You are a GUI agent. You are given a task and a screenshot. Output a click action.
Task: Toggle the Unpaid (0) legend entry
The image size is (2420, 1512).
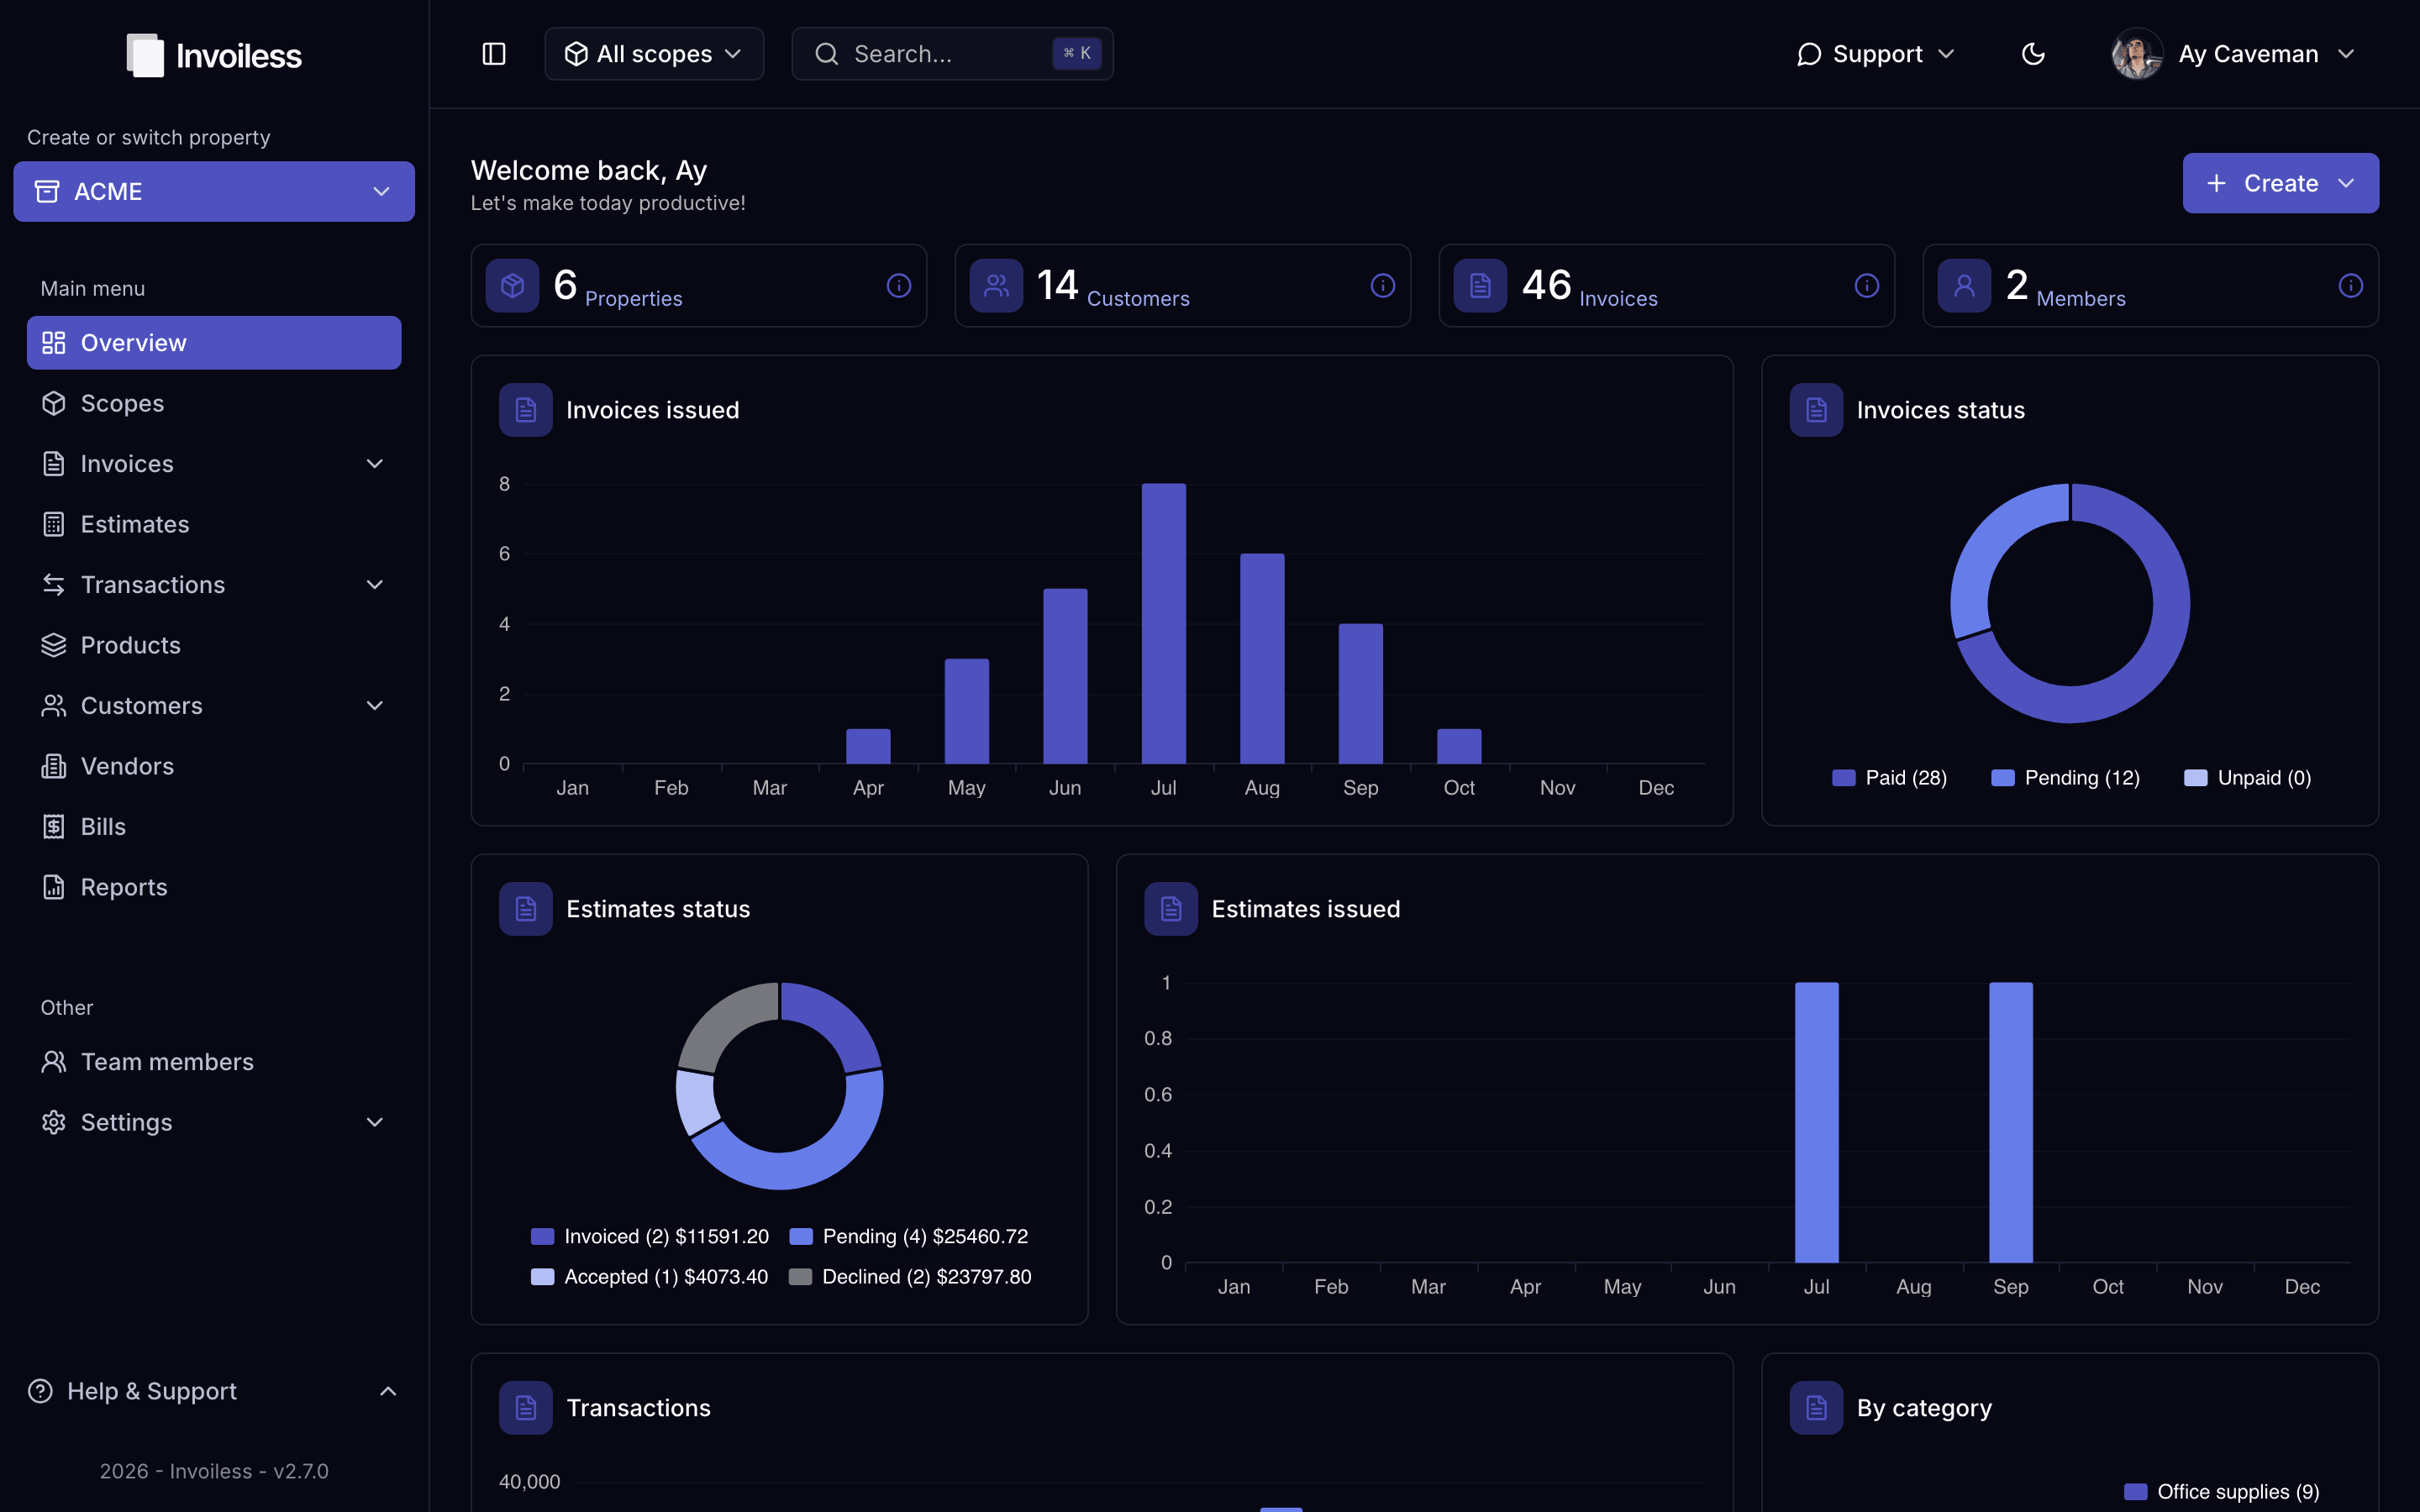coord(2248,778)
